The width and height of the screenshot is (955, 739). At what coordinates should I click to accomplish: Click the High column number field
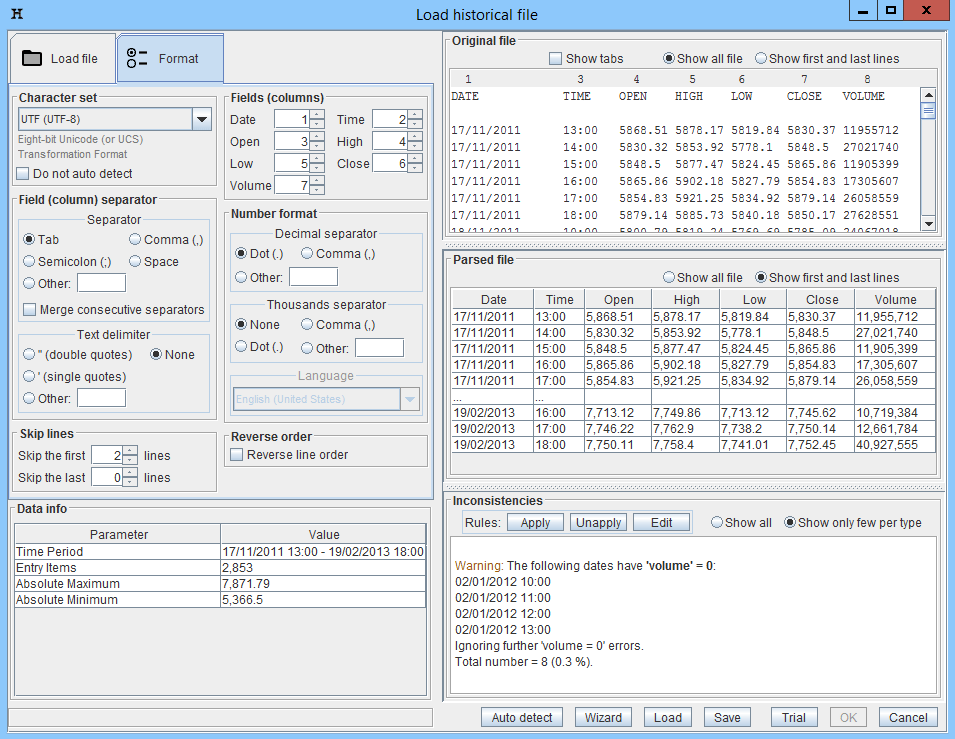390,141
